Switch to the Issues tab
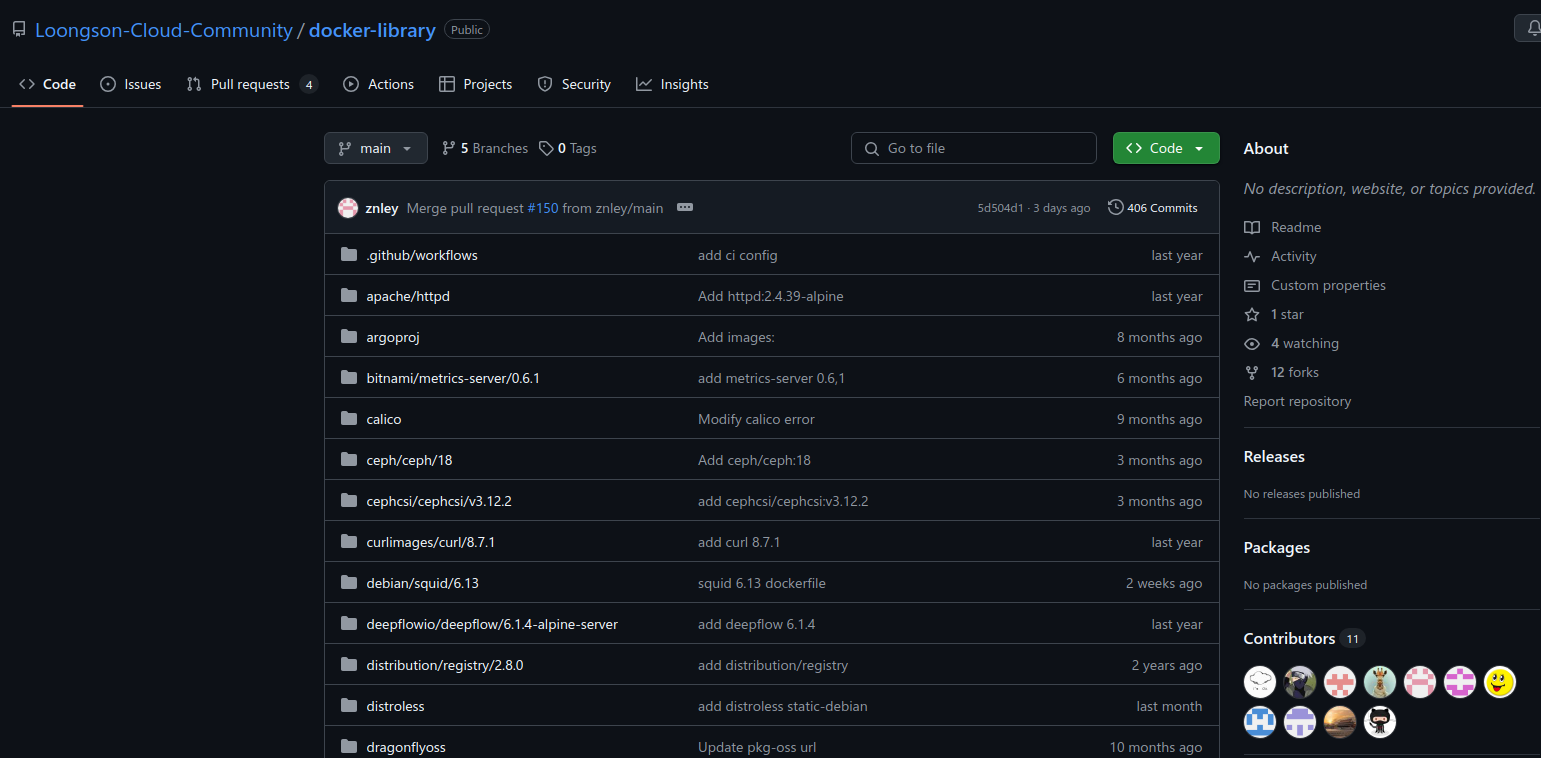 [x=131, y=84]
